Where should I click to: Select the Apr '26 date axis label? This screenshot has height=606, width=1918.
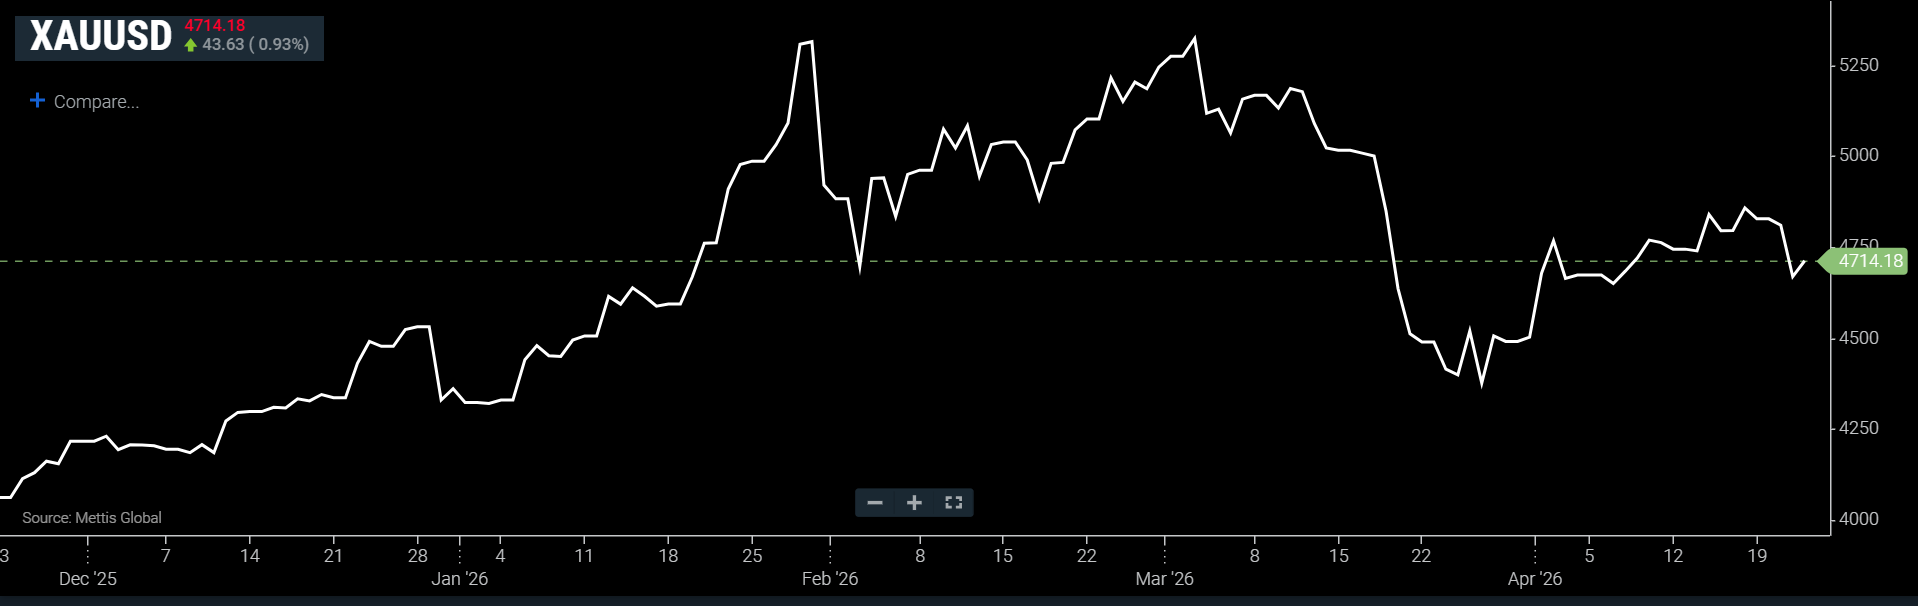coord(1535,579)
